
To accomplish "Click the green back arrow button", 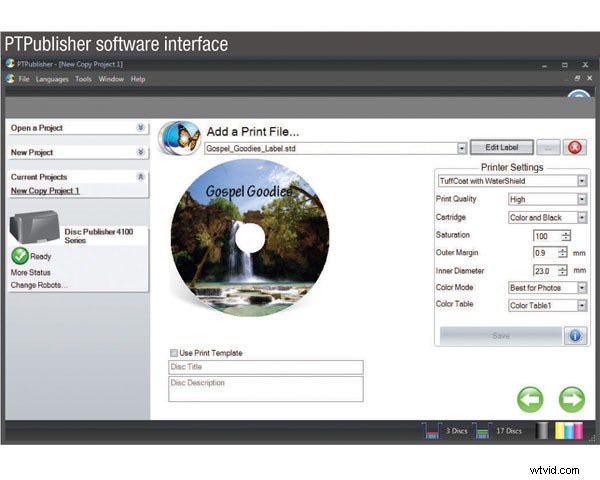I will 530,399.
